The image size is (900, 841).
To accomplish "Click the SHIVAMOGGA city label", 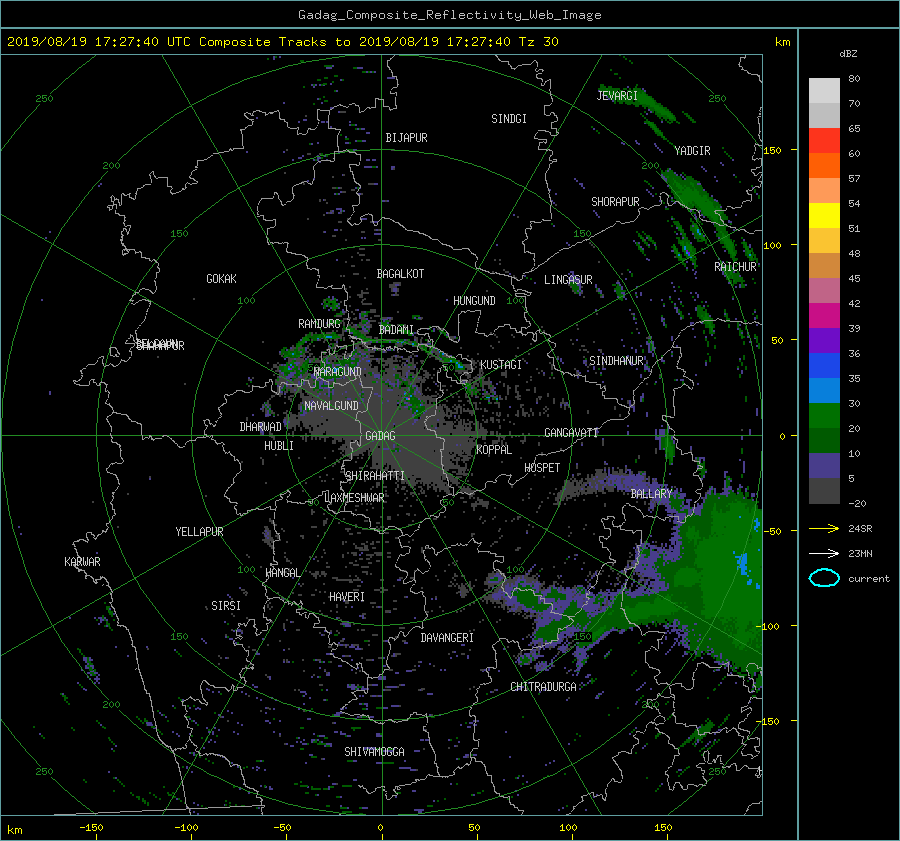I will coord(374,752).
